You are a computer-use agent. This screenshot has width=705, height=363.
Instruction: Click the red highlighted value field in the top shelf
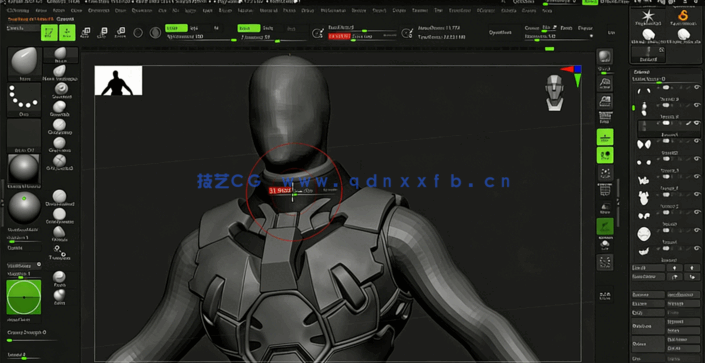339,36
